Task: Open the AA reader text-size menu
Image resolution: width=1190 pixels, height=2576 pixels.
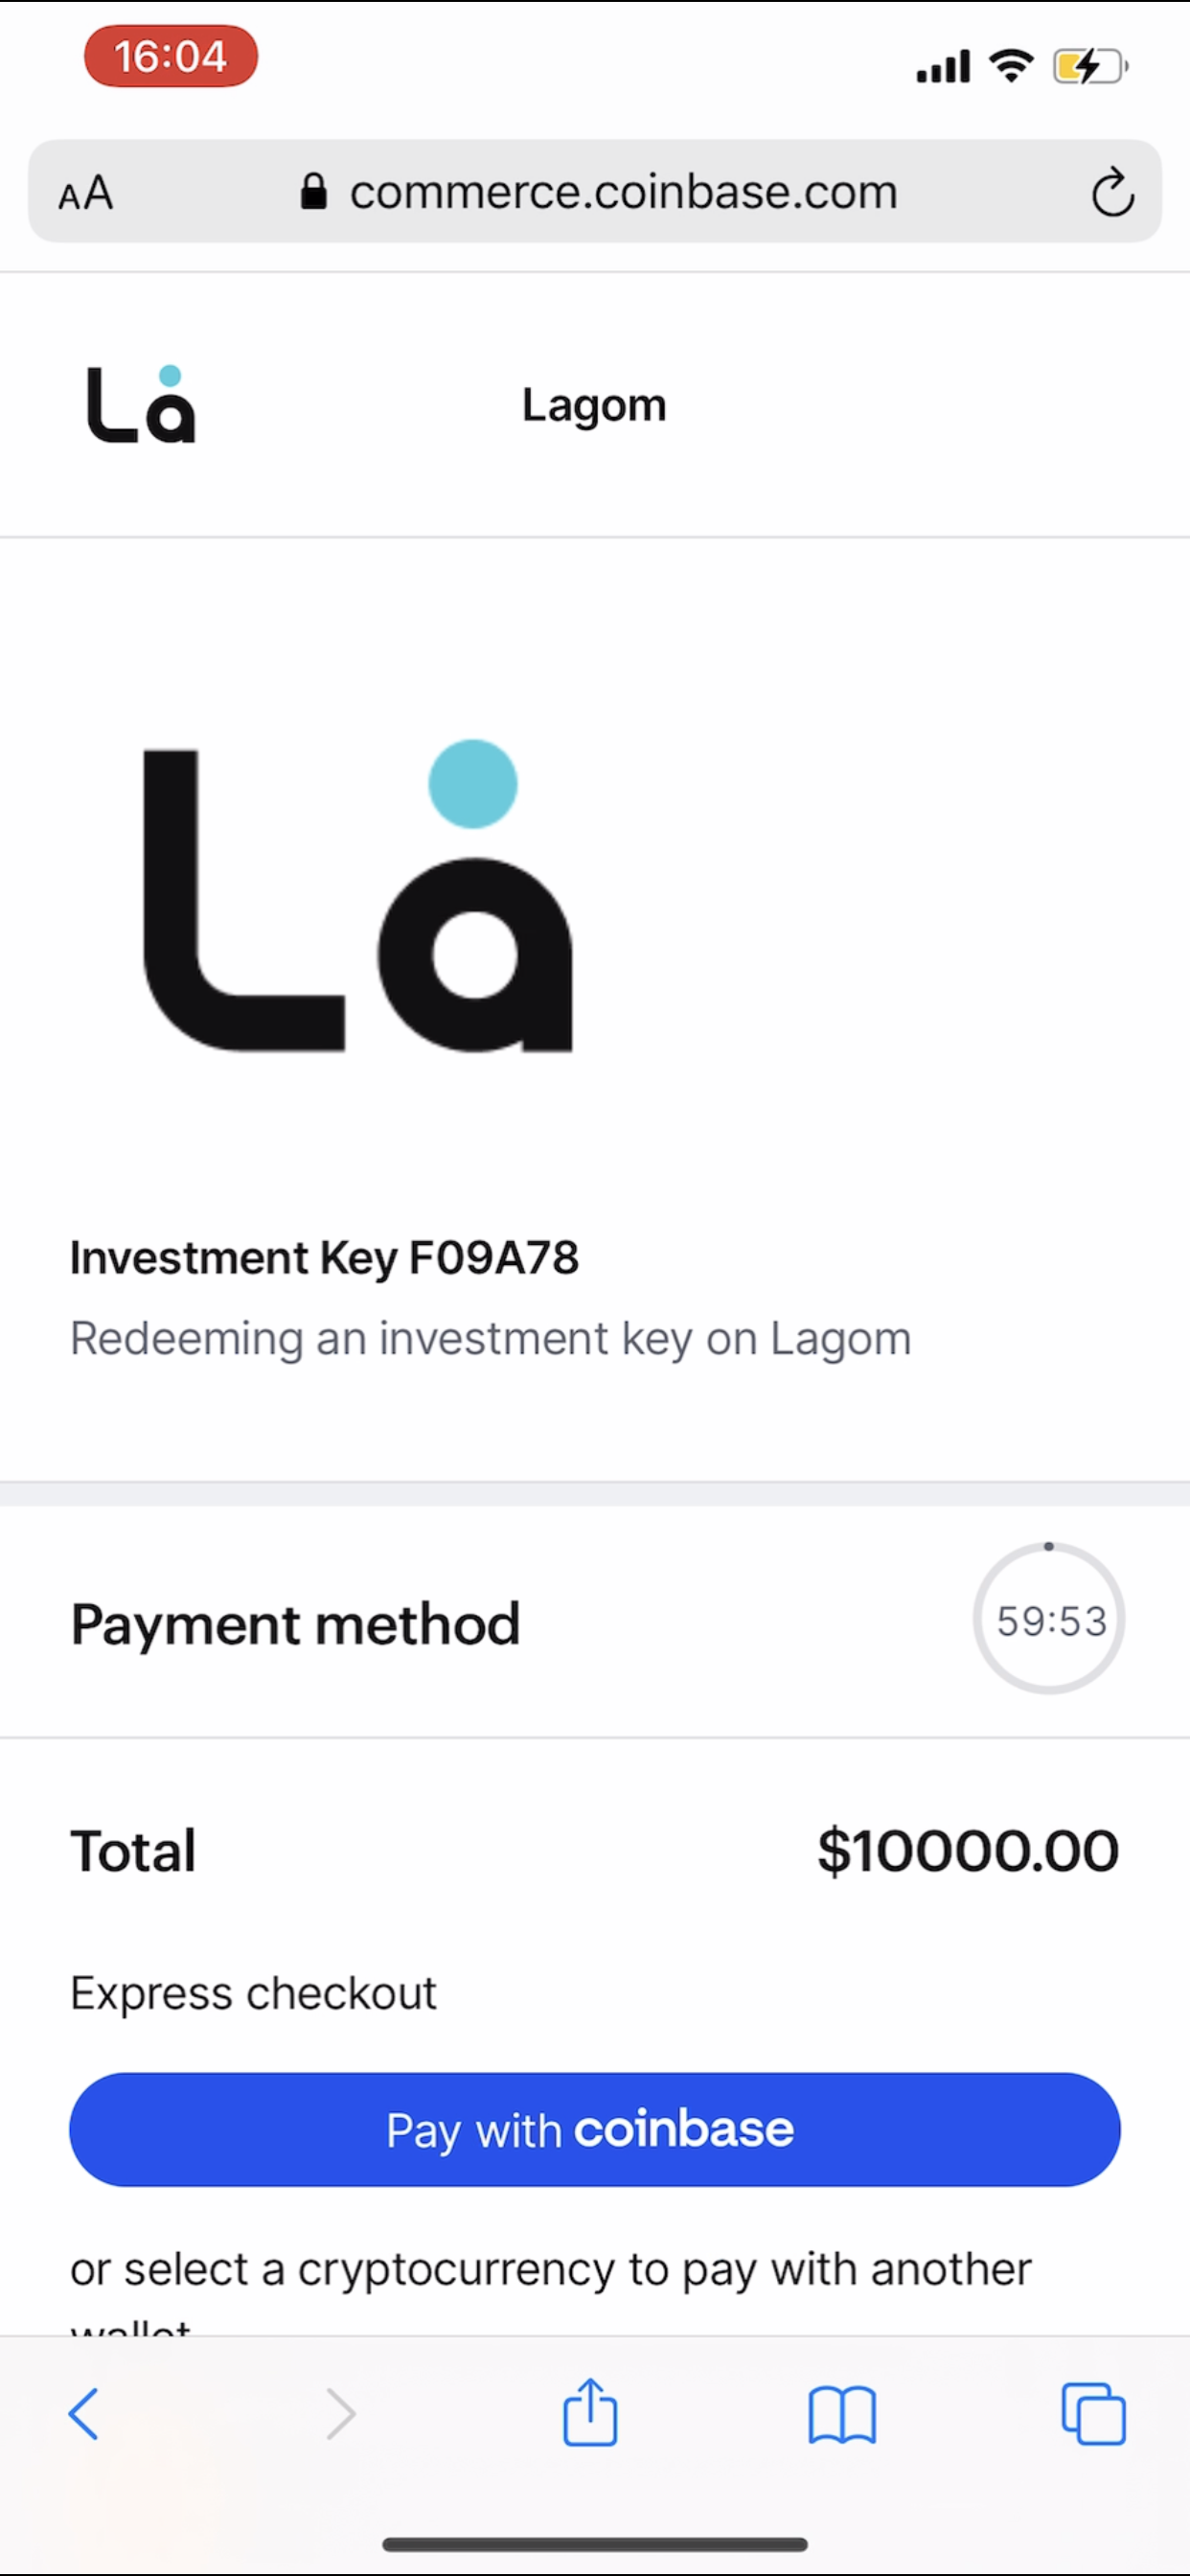Action: 86,193
